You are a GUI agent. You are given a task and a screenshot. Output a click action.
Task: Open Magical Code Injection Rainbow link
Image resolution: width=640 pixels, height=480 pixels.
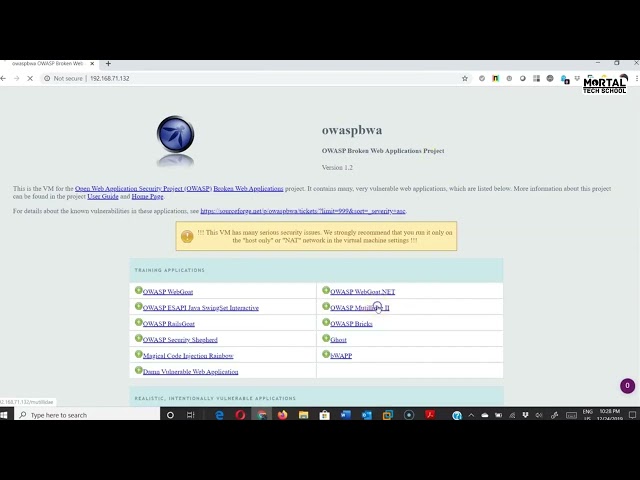[188, 356]
